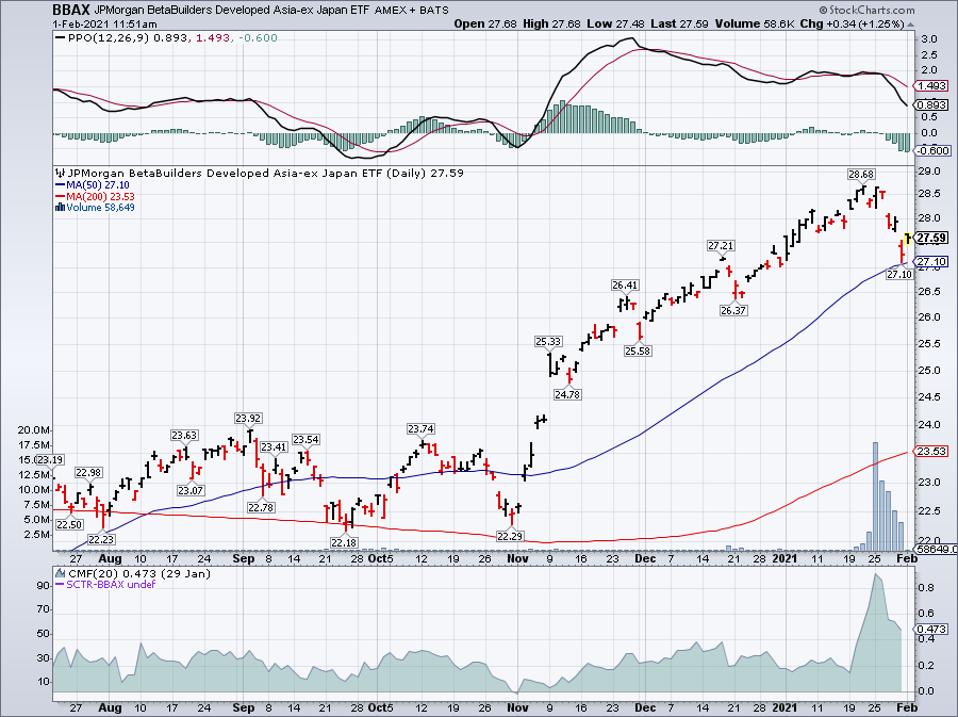Click the 25.33 high price callout
The image size is (958, 717).
tap(548, 341)
